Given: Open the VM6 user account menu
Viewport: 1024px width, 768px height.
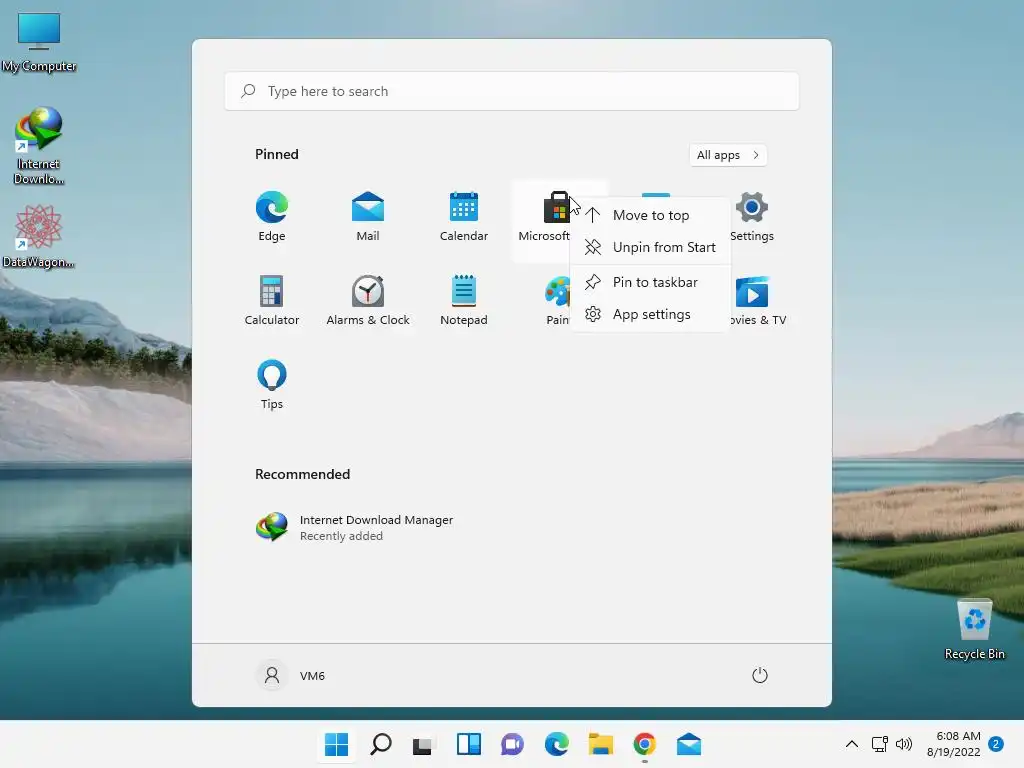Looking at the screenshot, I should pos(290,675).
